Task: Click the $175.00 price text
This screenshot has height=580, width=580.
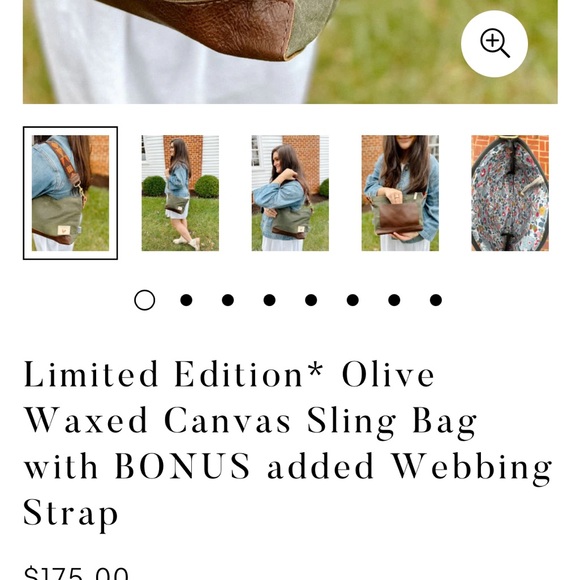Action: 76,573
